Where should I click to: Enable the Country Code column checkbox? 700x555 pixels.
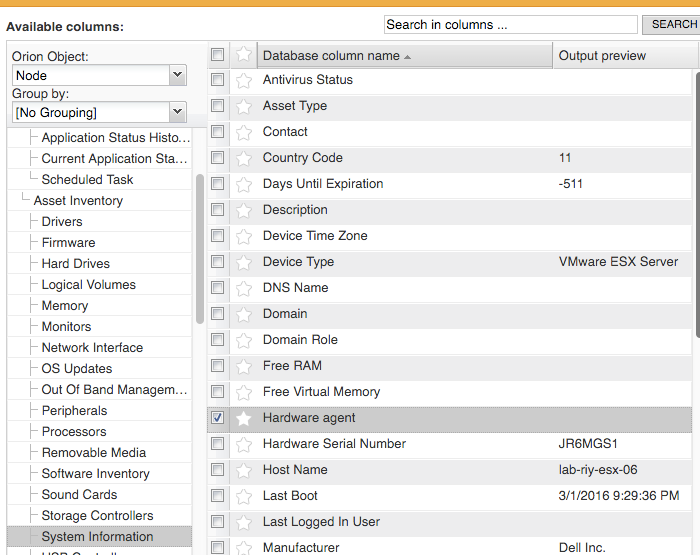(x=217, y=158)
